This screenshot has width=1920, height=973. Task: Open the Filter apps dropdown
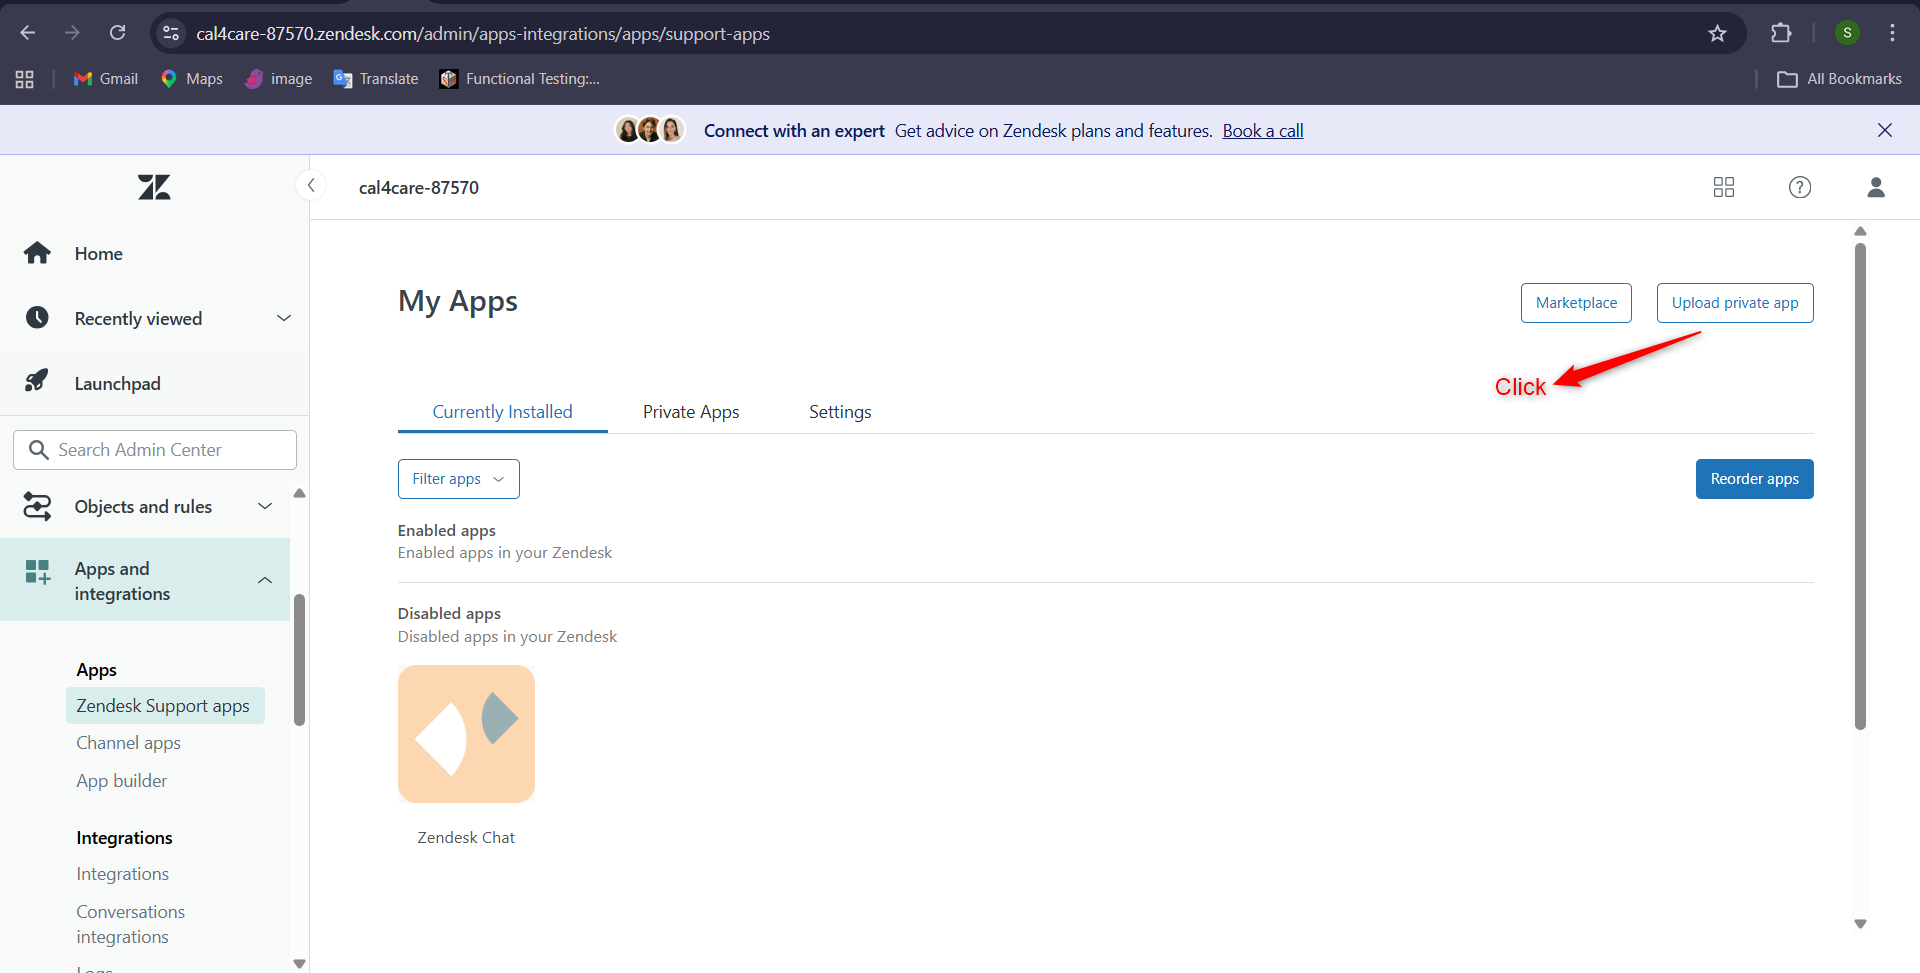click(x=458, y=479)
